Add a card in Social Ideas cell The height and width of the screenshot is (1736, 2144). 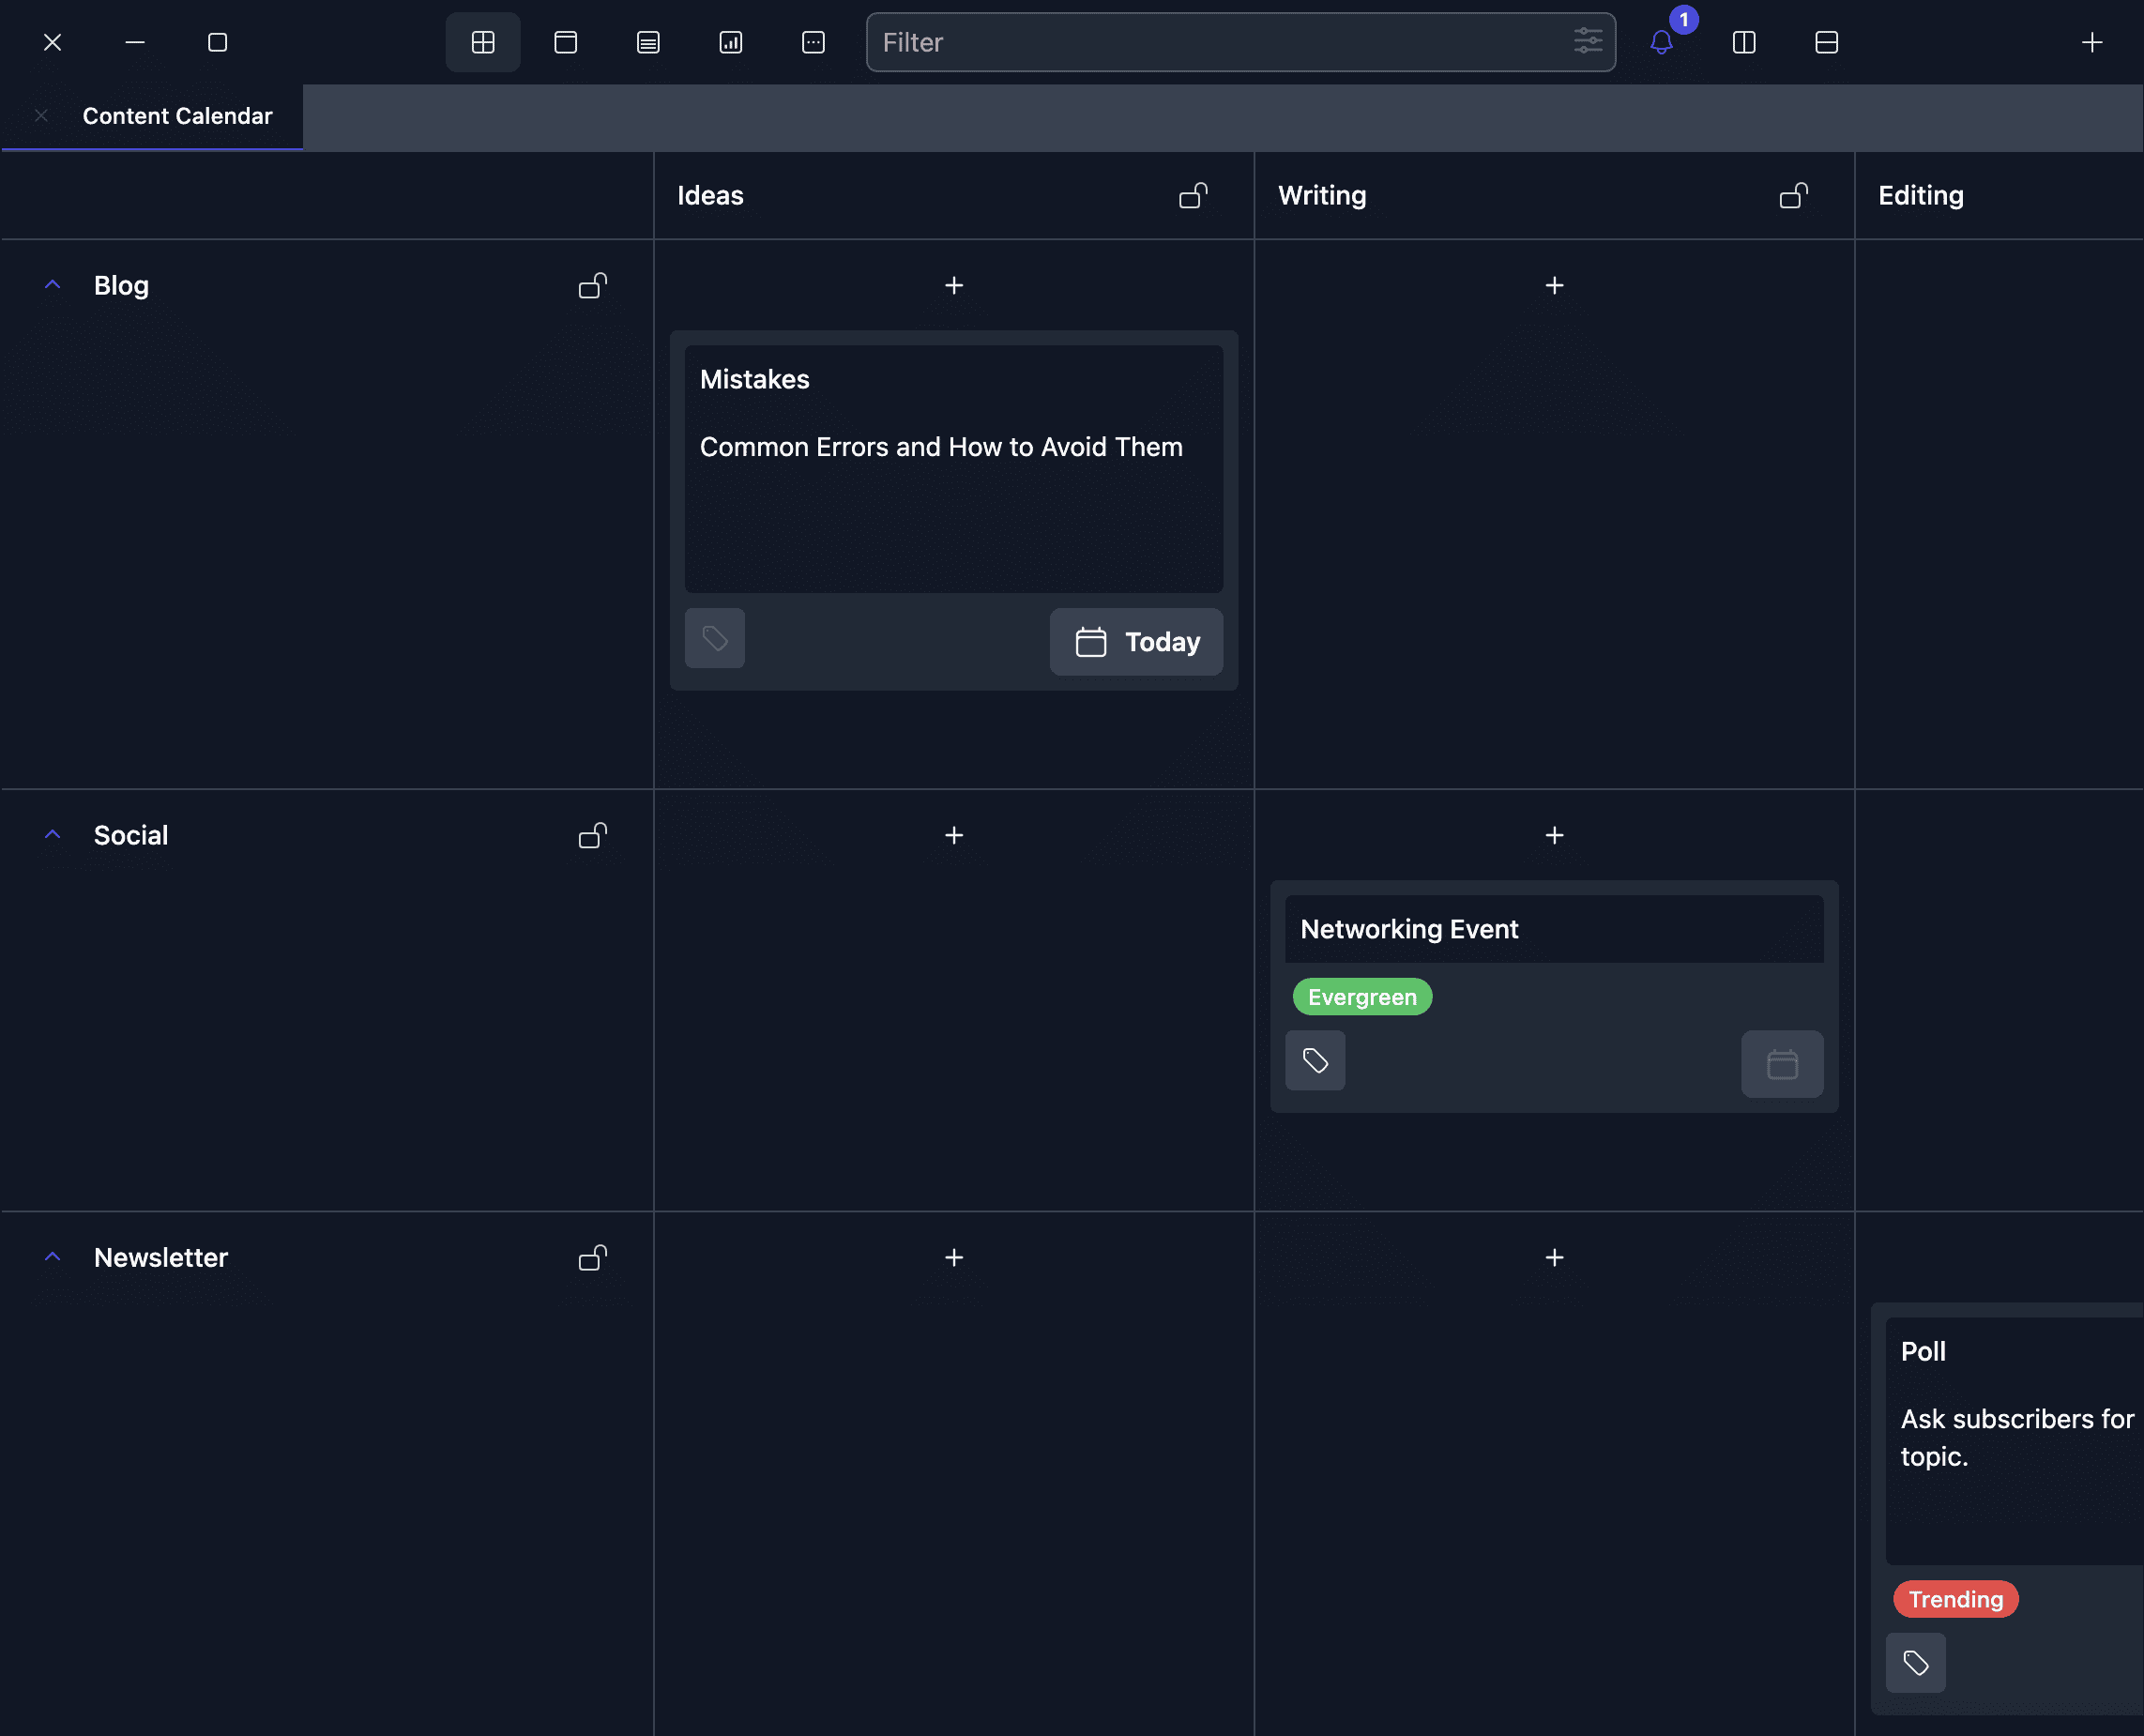954,835
